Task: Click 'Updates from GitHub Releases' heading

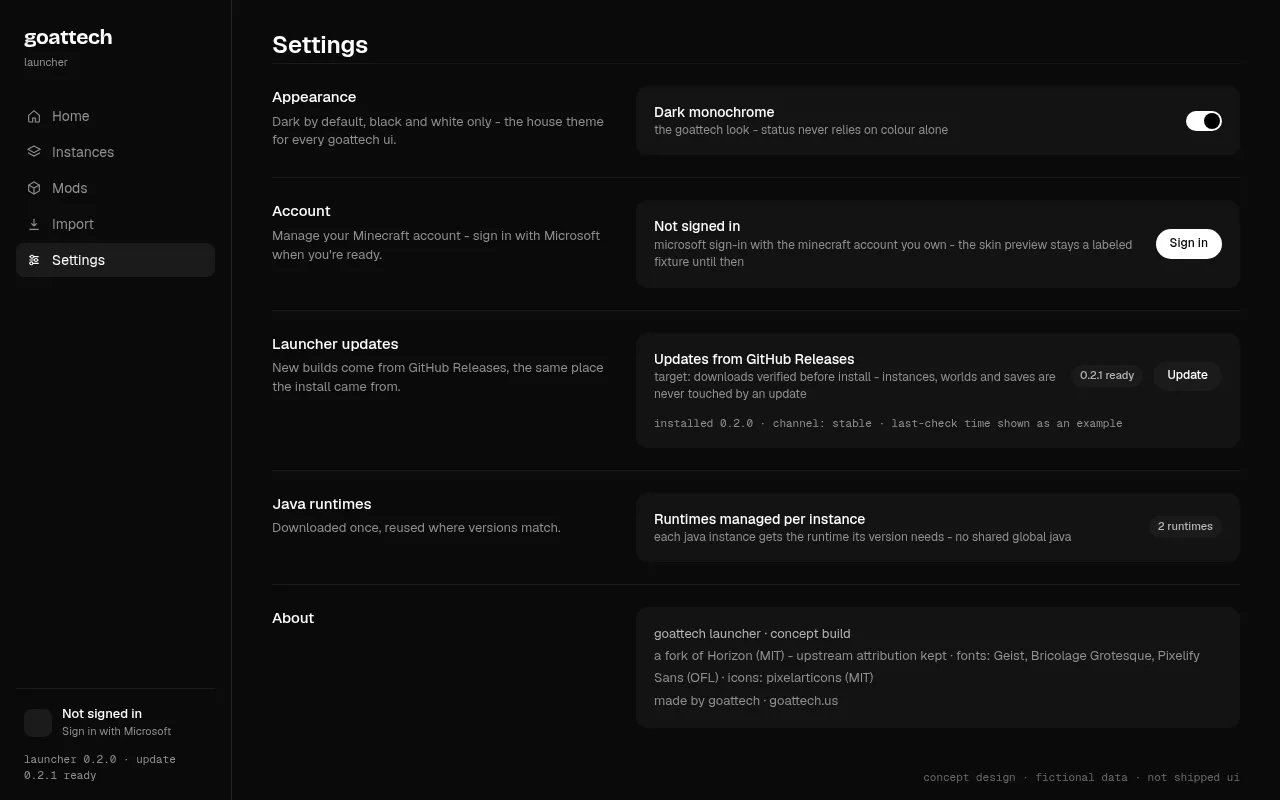Action: [x=754, y=359]
